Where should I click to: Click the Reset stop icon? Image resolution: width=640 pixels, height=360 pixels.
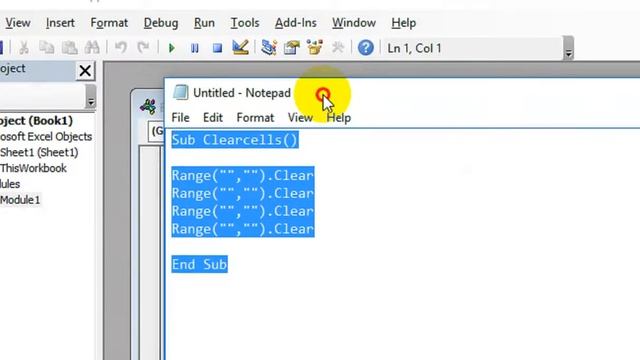click(218, 48)
